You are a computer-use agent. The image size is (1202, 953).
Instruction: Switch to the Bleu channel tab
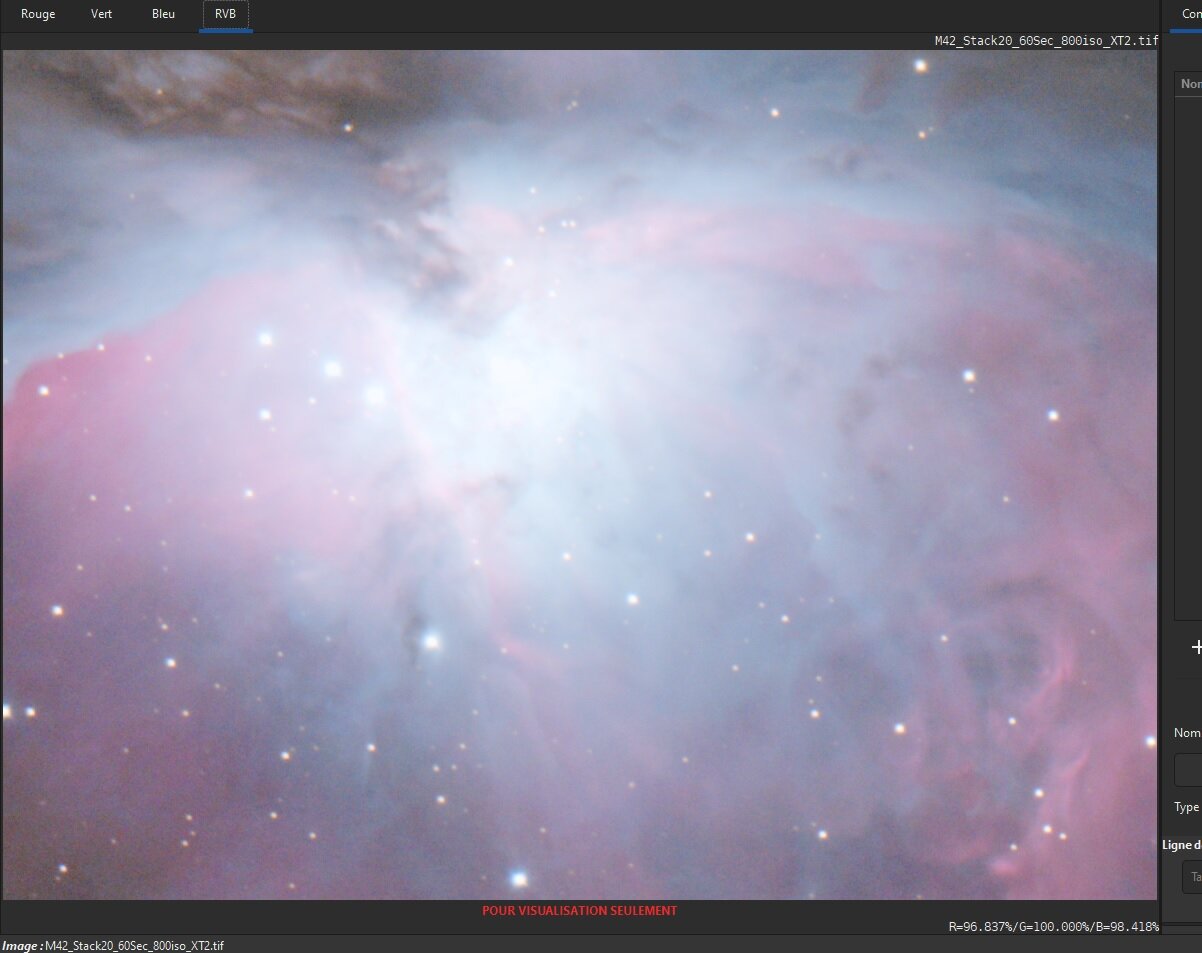163,14
